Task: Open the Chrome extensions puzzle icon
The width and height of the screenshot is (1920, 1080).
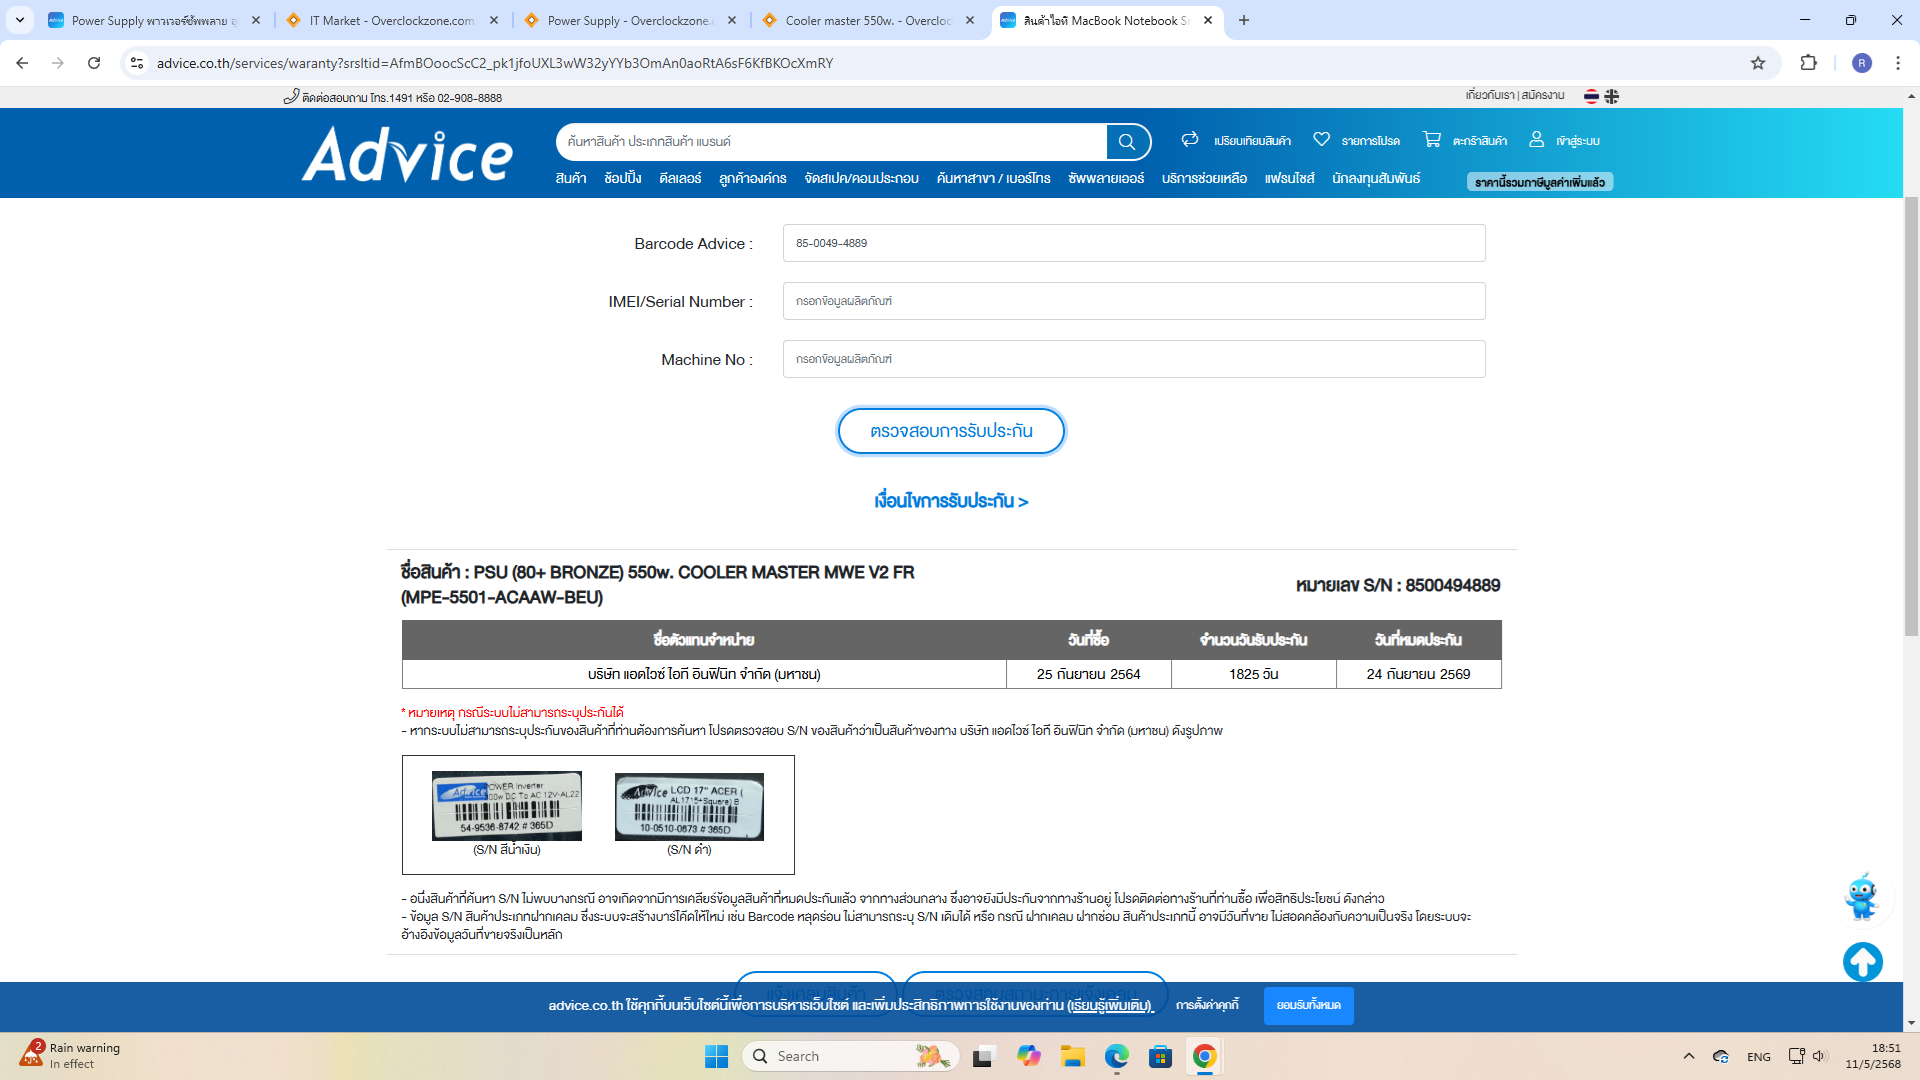Action: [x=1808, y=63]
